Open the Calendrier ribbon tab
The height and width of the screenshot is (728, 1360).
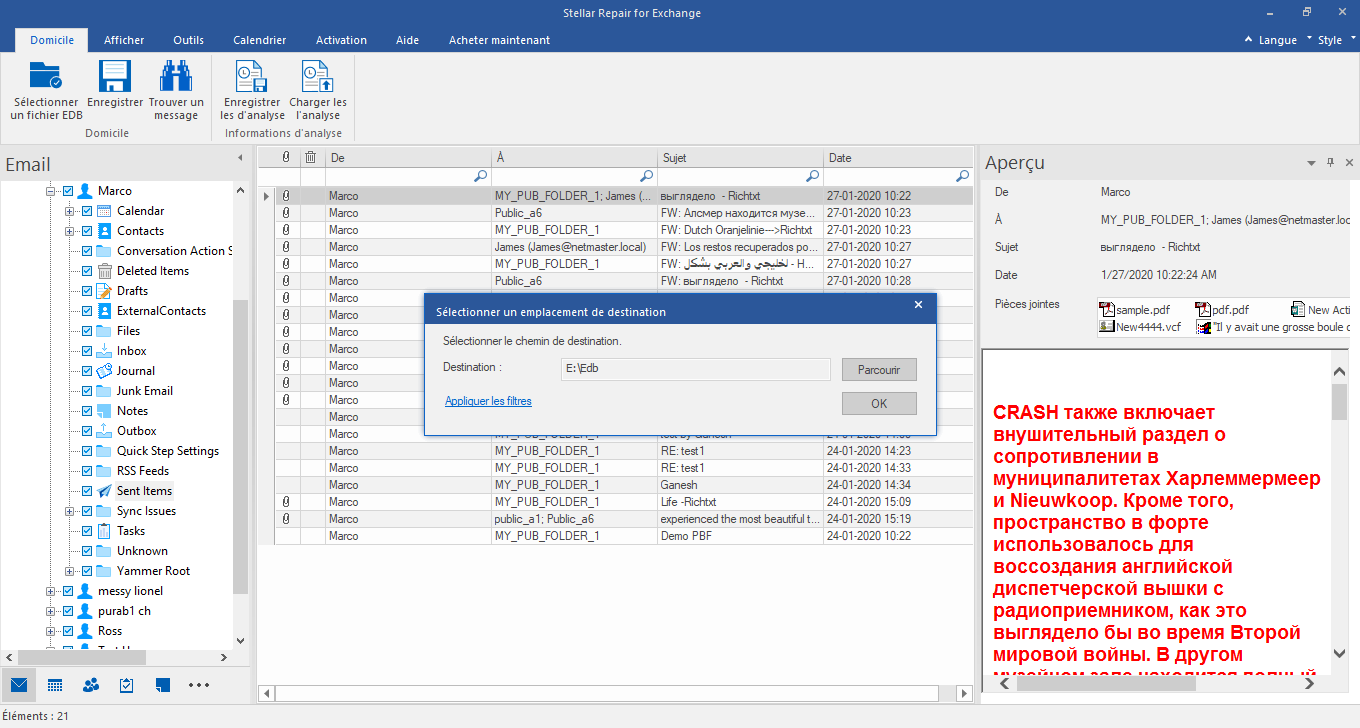pos(260,40)
